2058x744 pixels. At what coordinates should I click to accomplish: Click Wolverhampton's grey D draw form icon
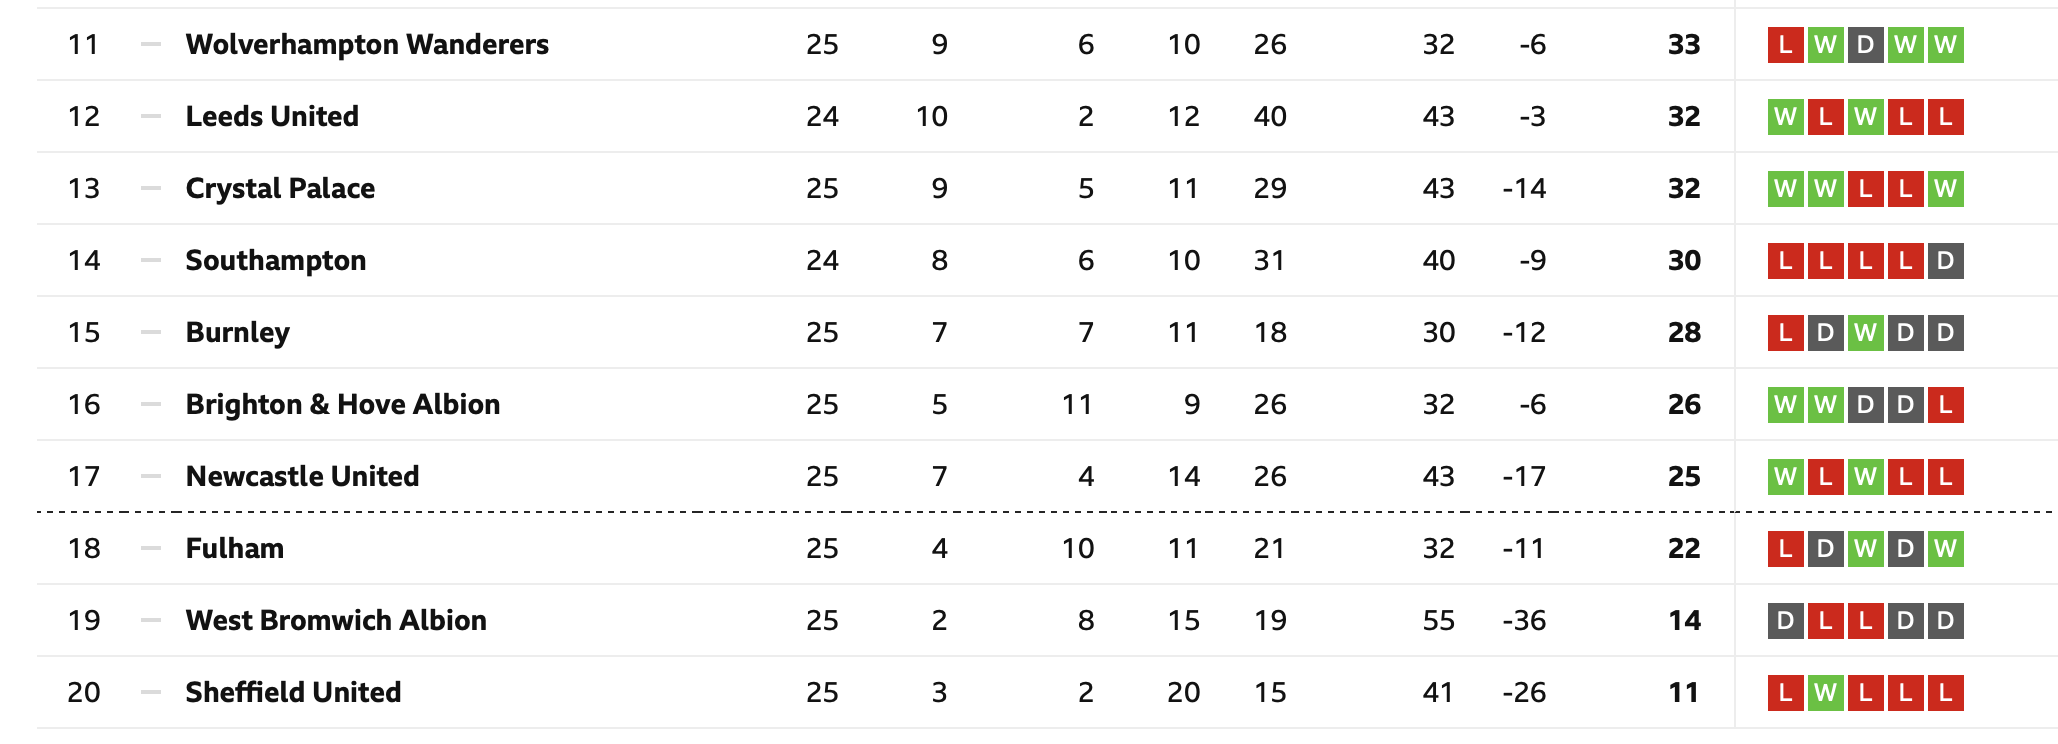1866,44
